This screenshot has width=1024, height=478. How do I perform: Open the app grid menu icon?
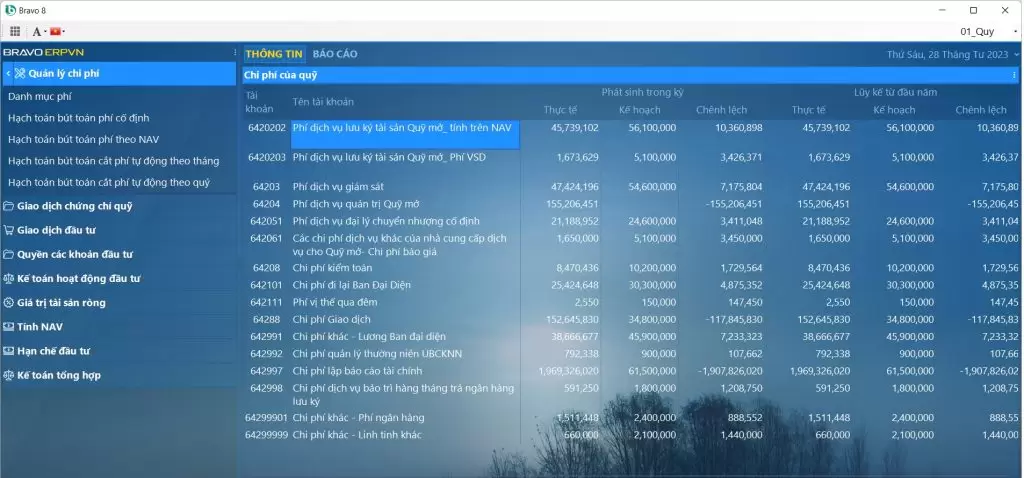[x=15, y=32]
